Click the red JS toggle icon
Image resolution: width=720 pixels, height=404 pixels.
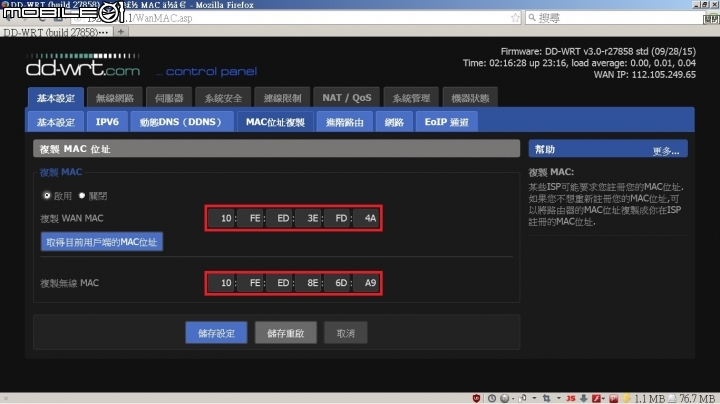pos(571,398)
